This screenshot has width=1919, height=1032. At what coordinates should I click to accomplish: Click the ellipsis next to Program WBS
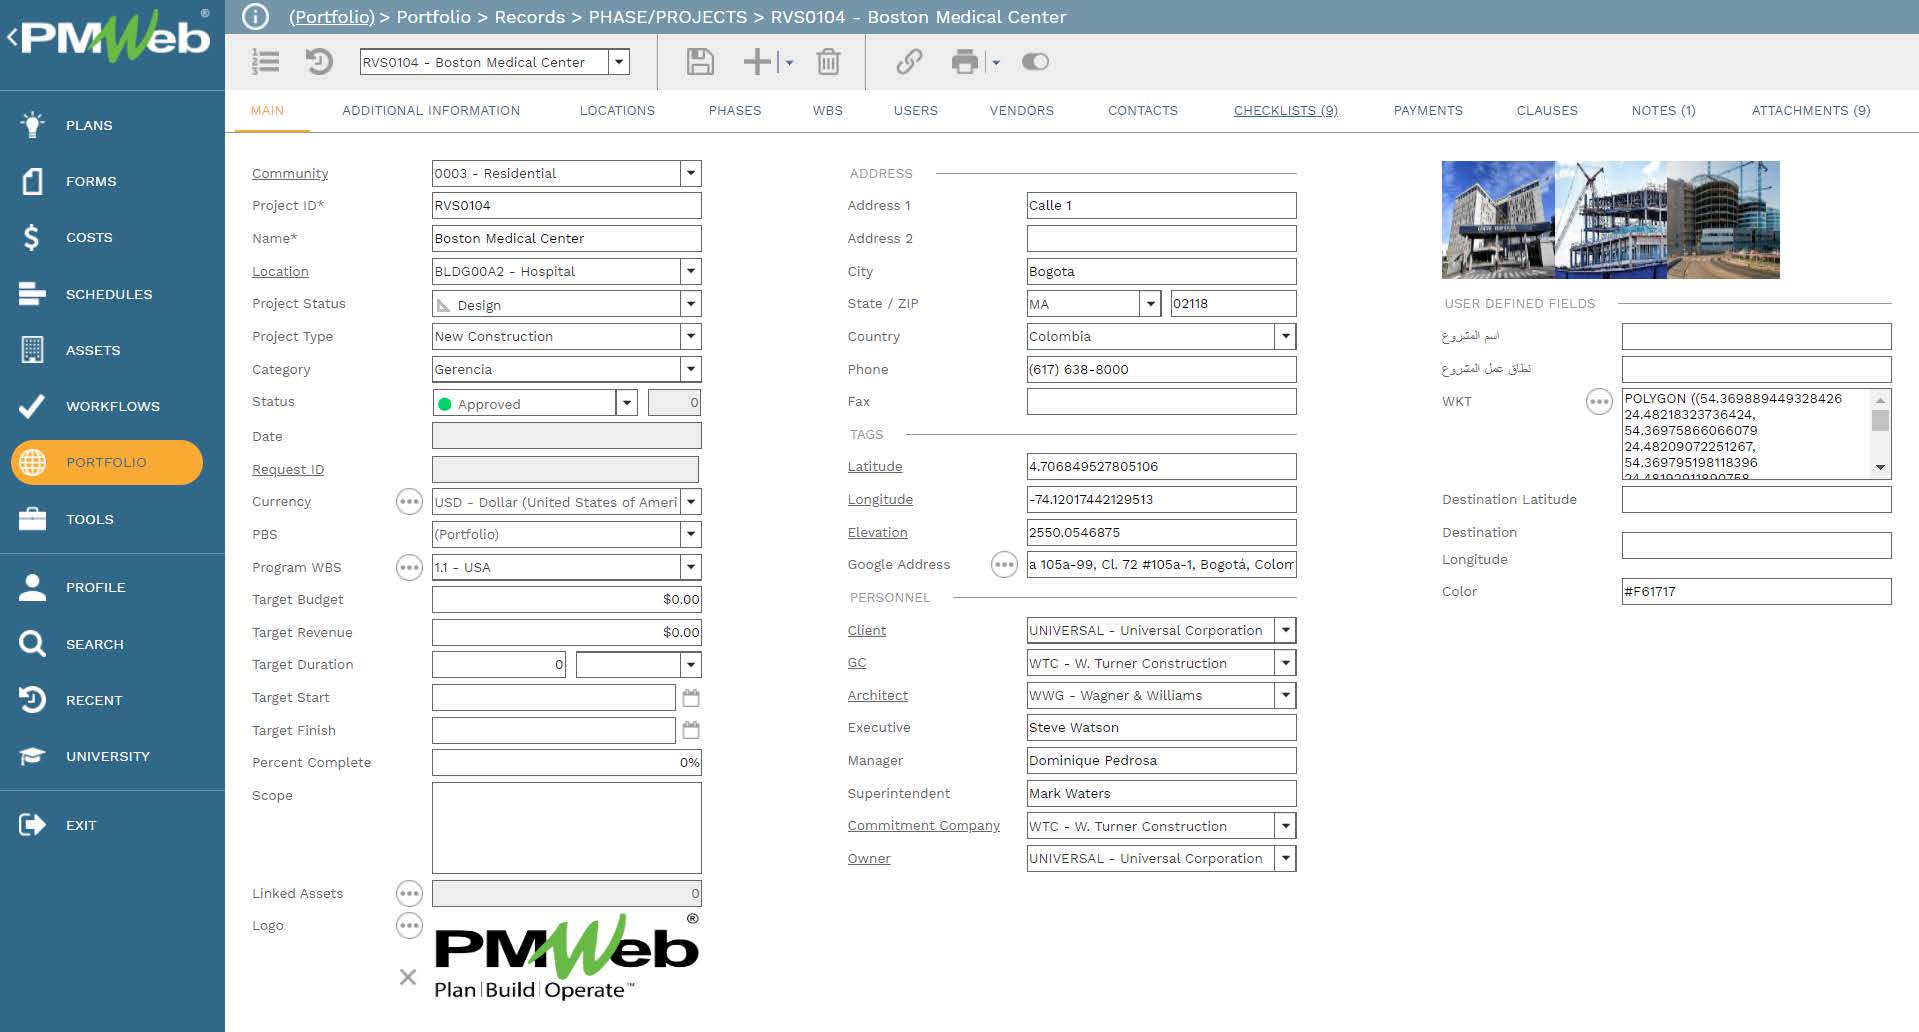(409, 567)
